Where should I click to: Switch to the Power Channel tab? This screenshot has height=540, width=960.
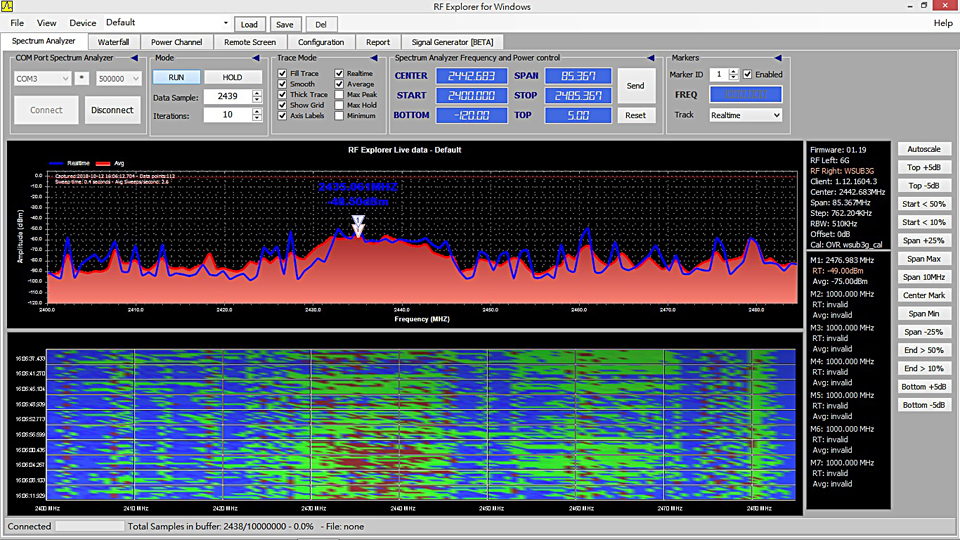coord(176,42)
